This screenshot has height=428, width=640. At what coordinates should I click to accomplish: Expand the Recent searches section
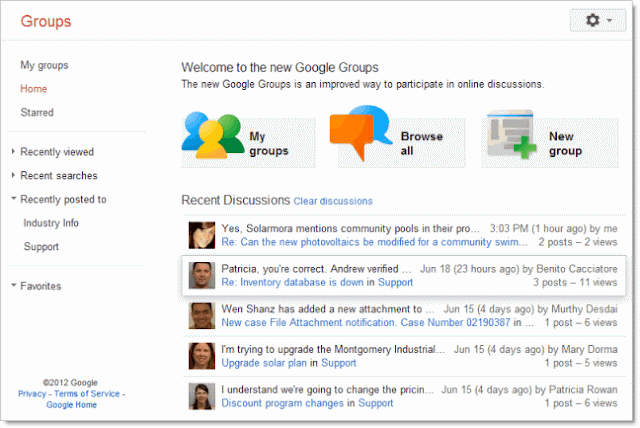click(x=13, y=175)
